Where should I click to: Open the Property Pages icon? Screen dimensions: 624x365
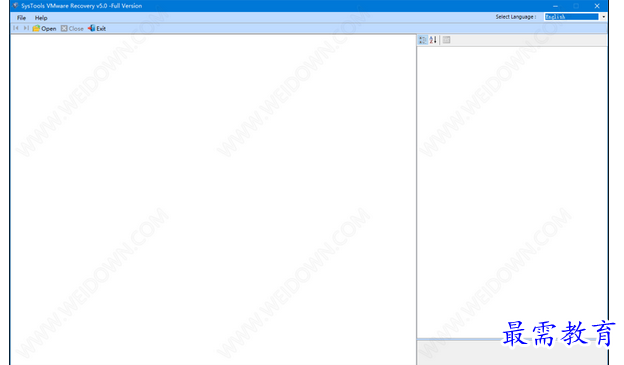(447, 40)
